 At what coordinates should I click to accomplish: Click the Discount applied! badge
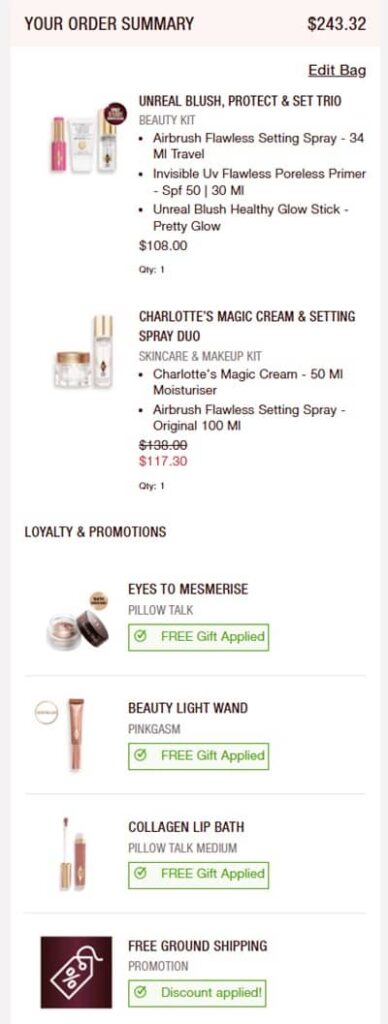tap(198, 993)
